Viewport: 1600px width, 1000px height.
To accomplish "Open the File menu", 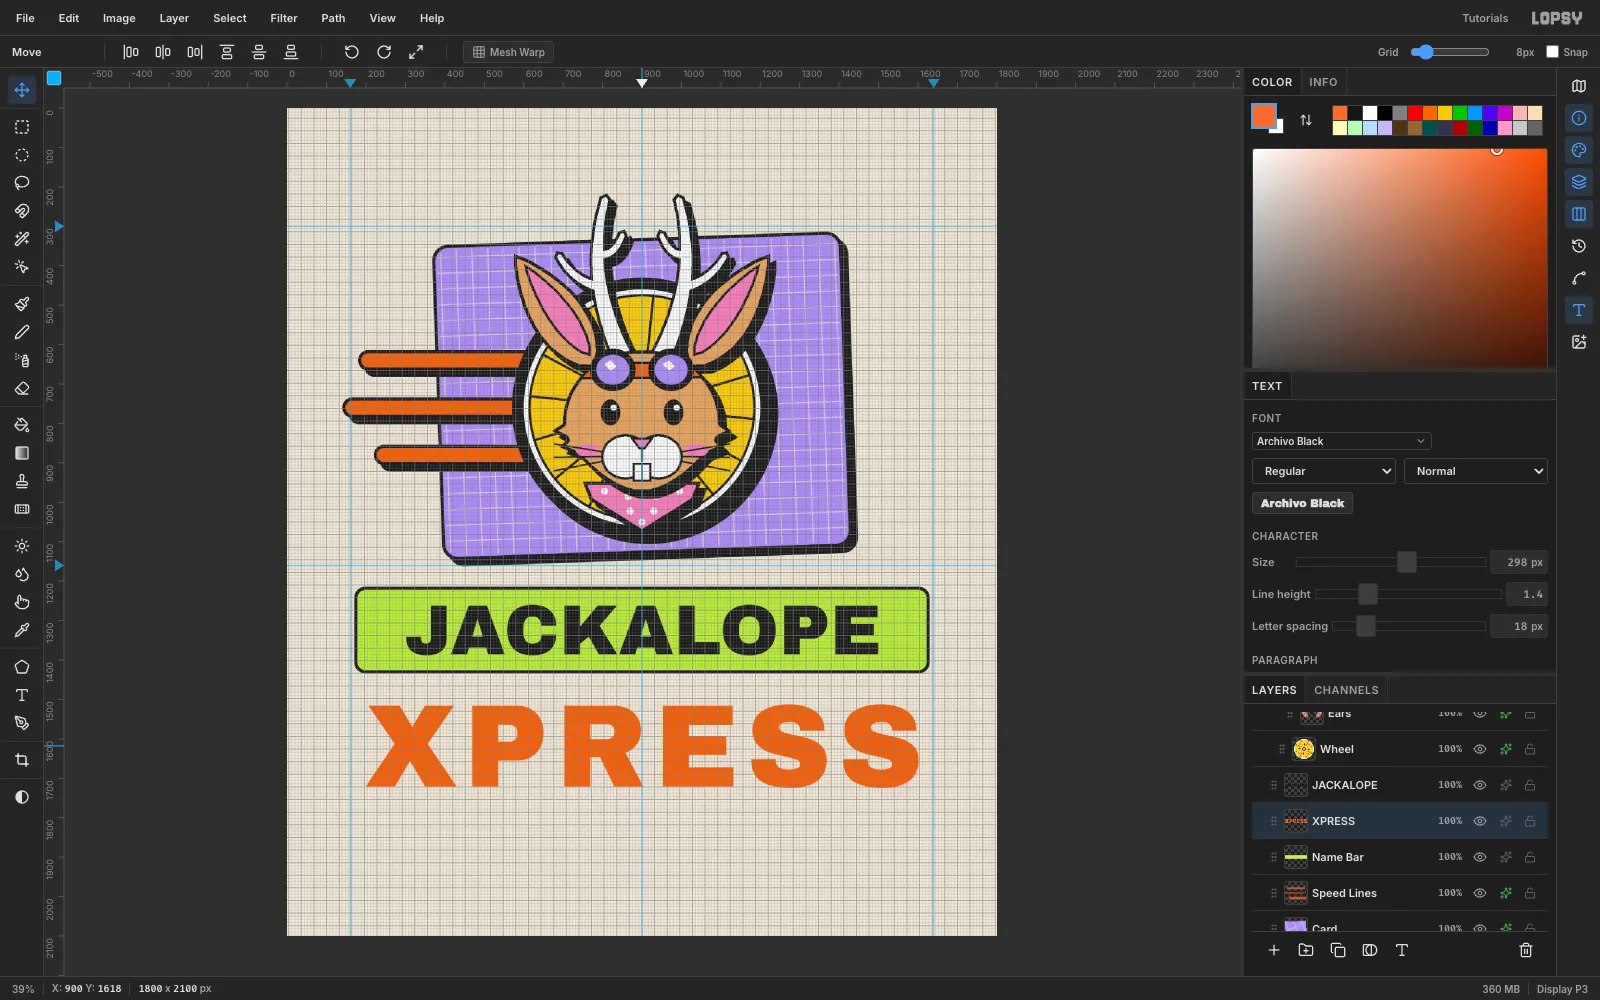I will tap(25, 18).
